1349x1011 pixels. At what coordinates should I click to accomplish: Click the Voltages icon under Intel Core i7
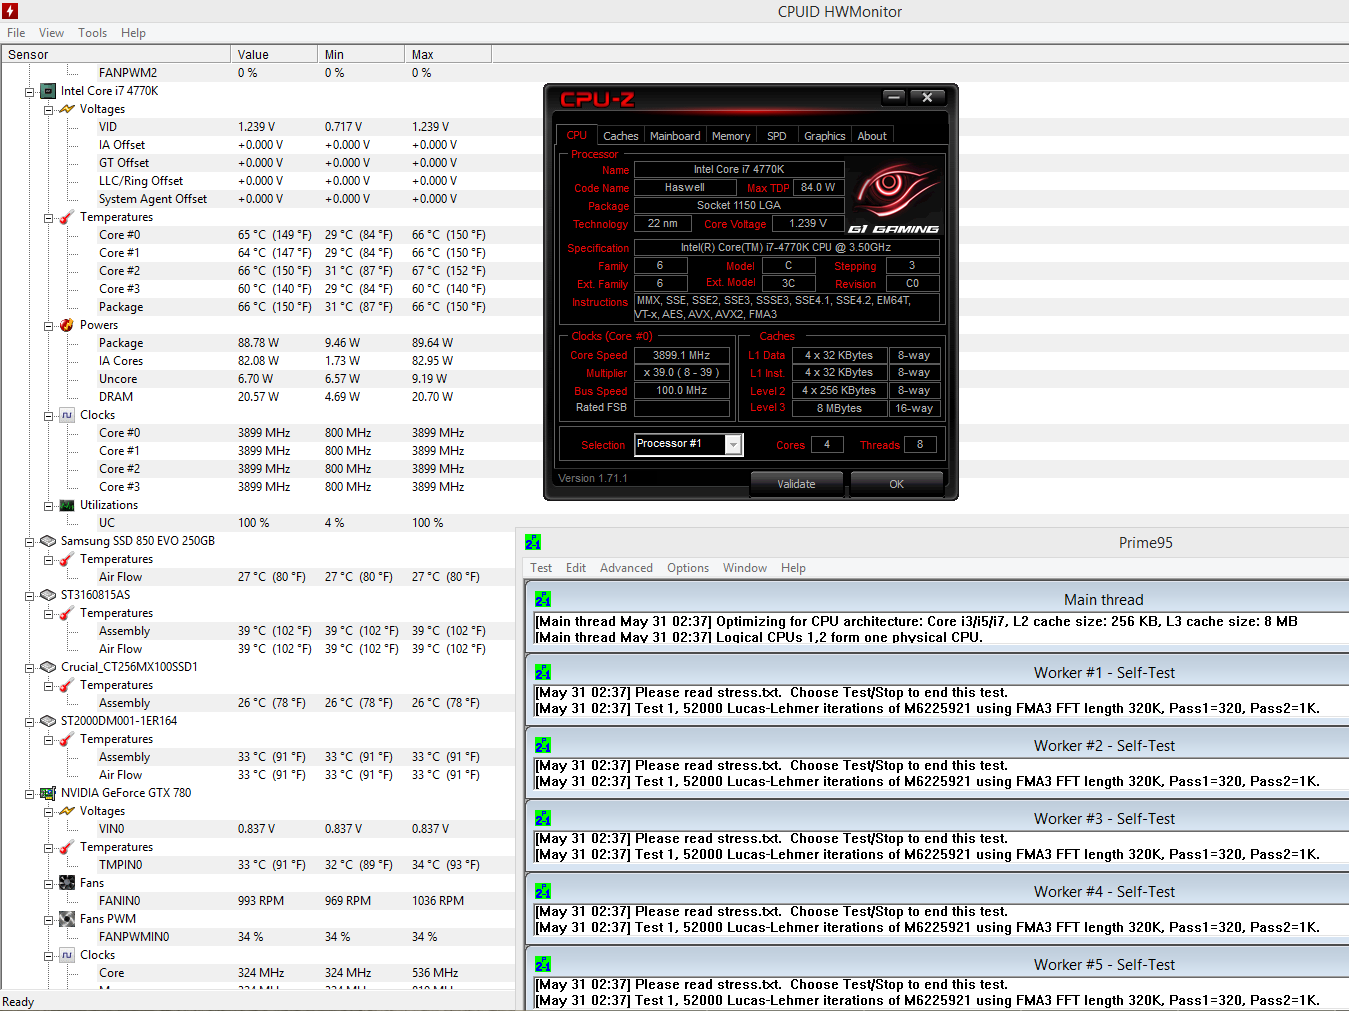[67, 109]
